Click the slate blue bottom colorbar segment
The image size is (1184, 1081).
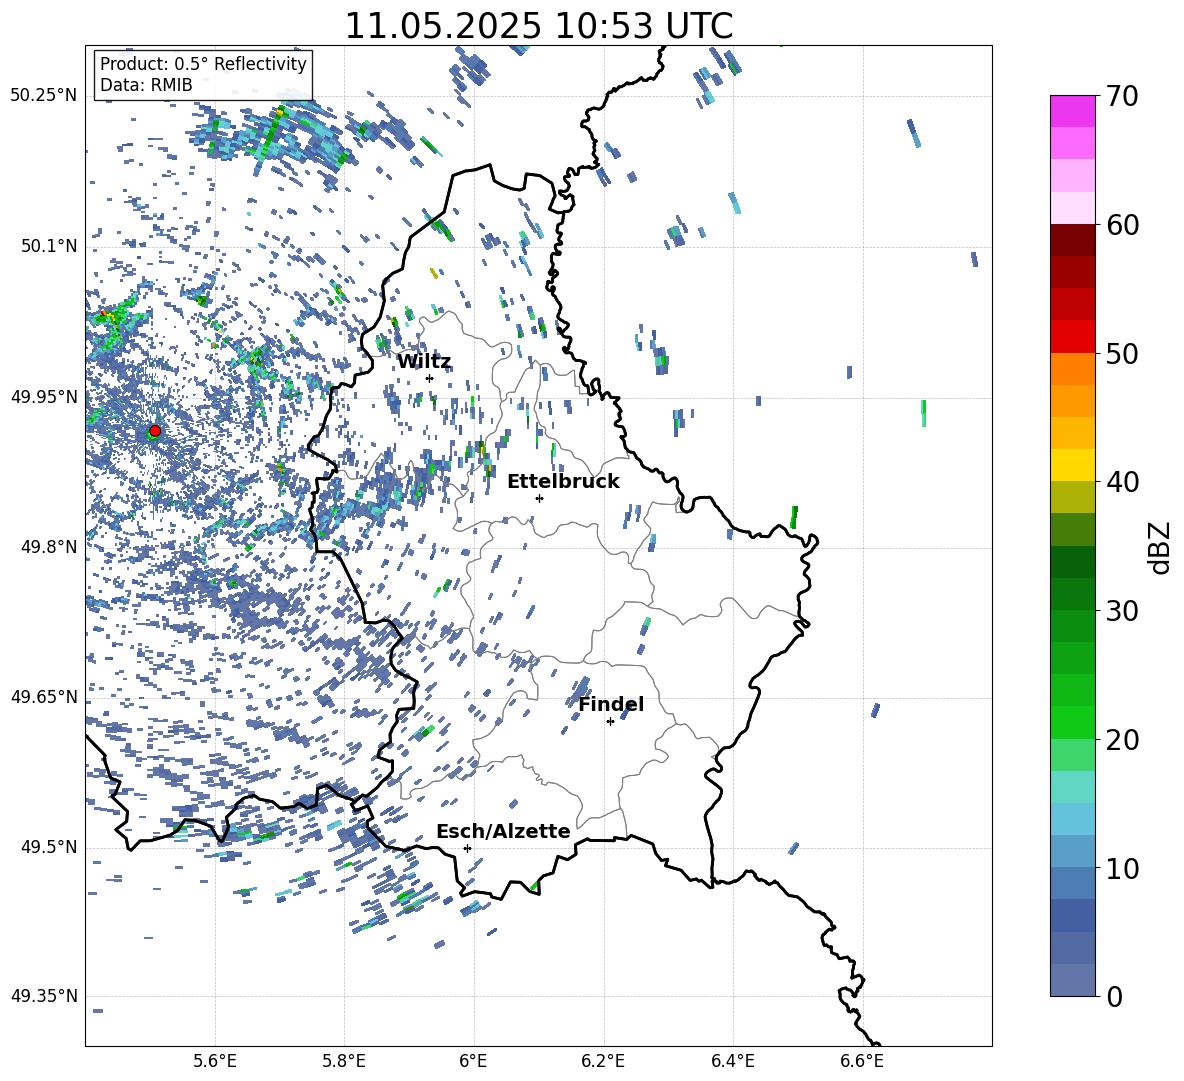pyautogui.click(x=1072, y=980)
